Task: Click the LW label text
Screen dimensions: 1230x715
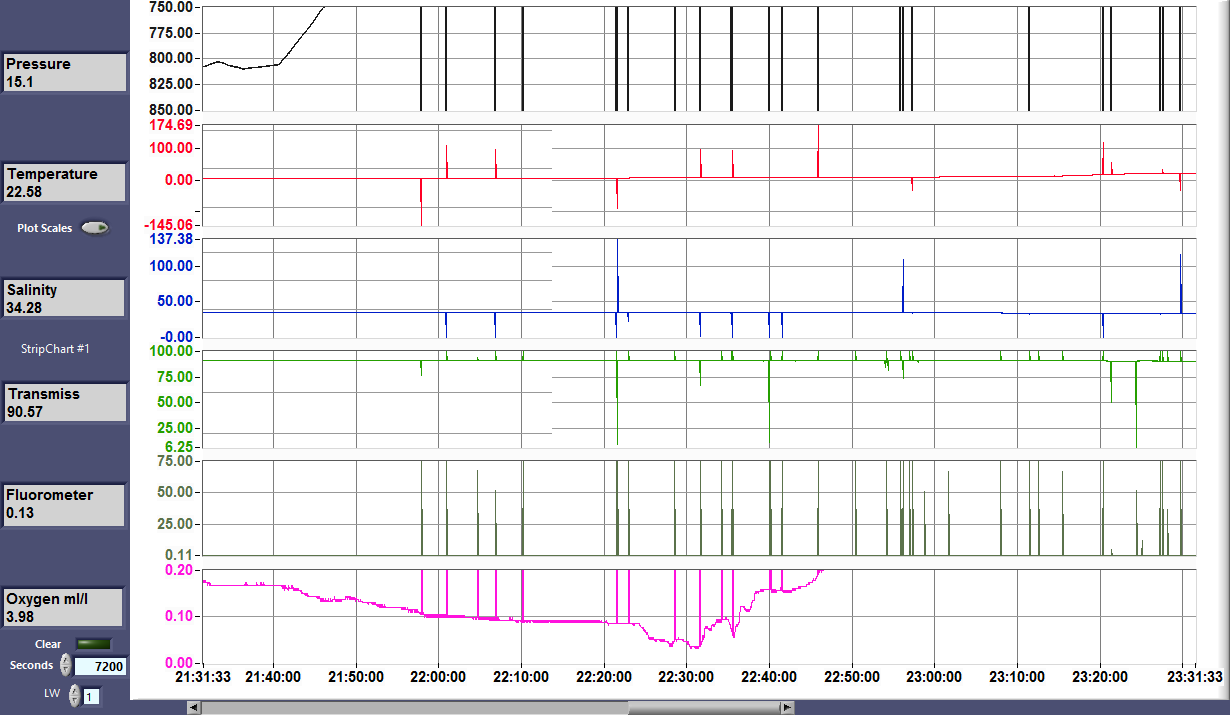Action: [51, 693]
